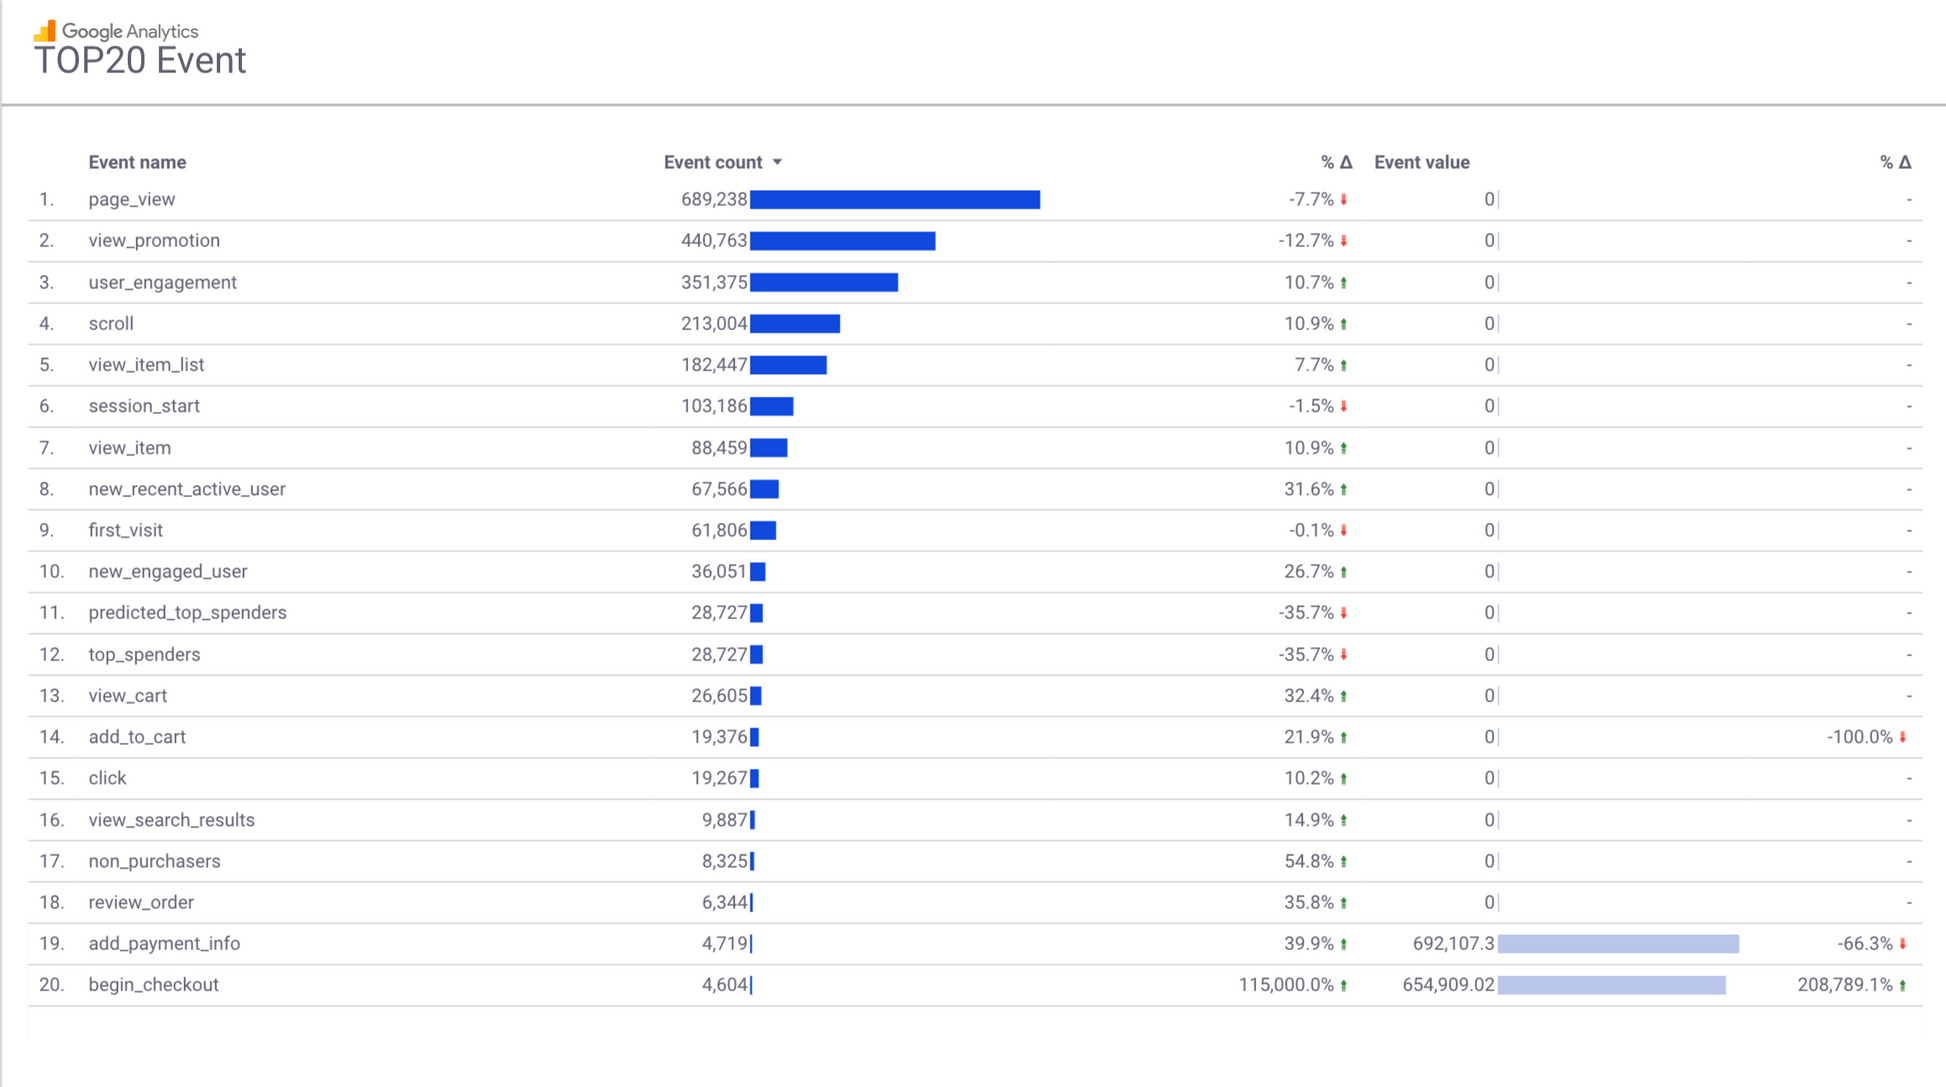
Task: Click the first % Δ column header
Action: coord(1336,162)
